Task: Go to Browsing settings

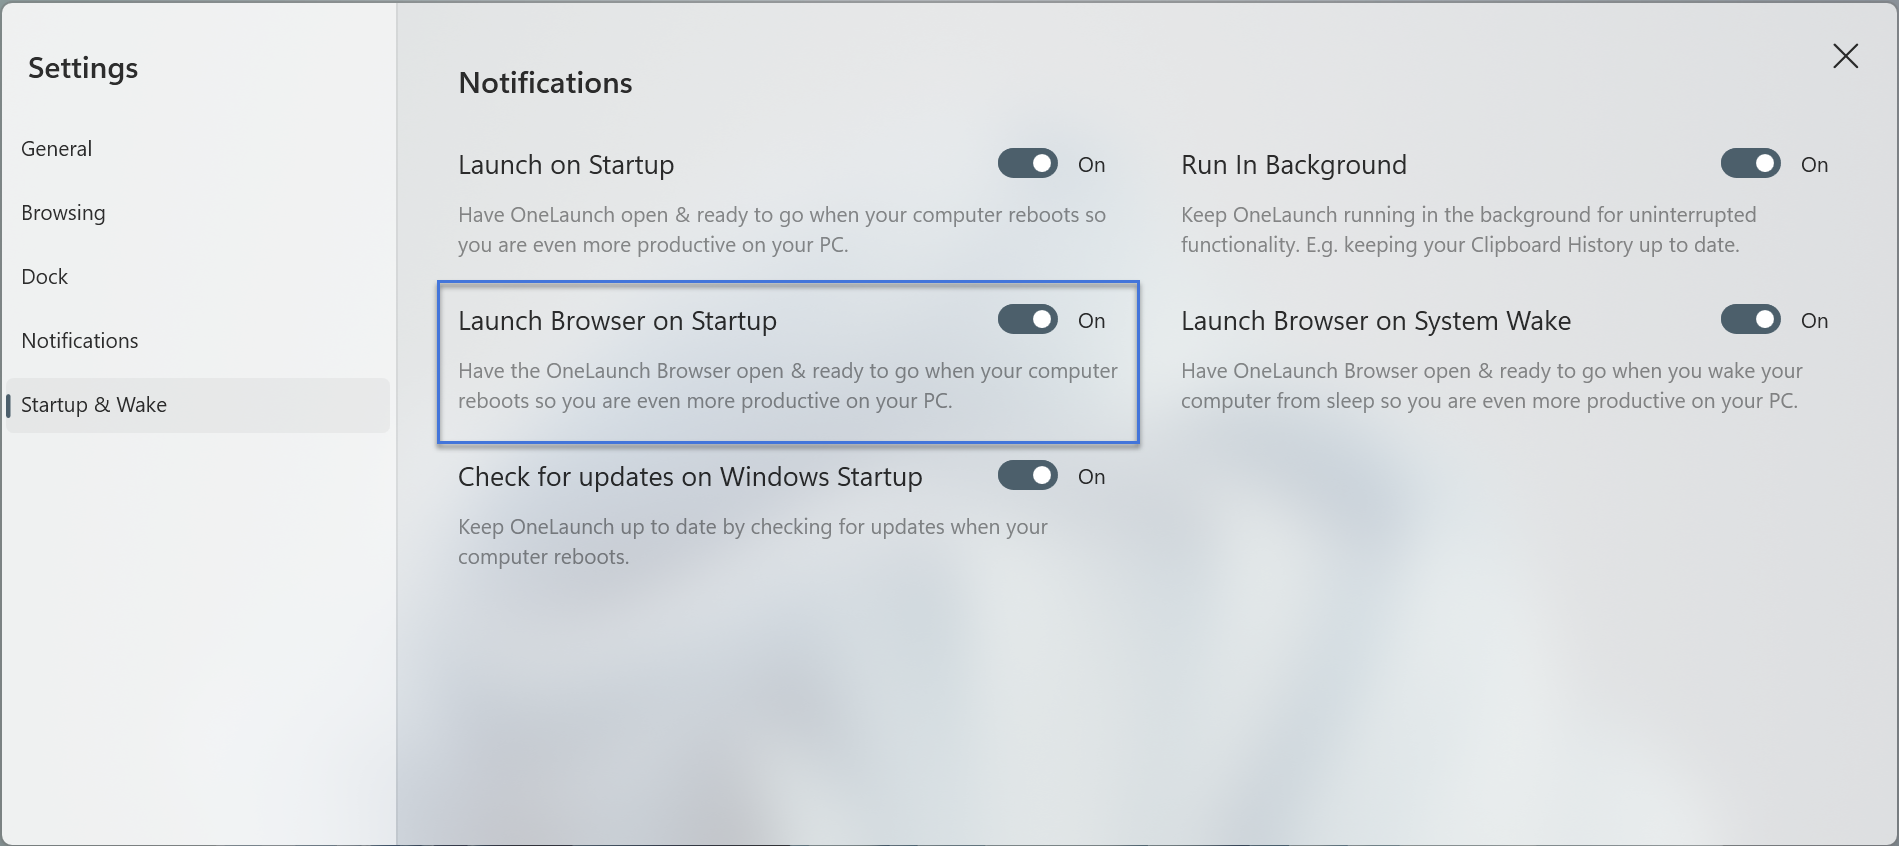Action: pos(198,213)
